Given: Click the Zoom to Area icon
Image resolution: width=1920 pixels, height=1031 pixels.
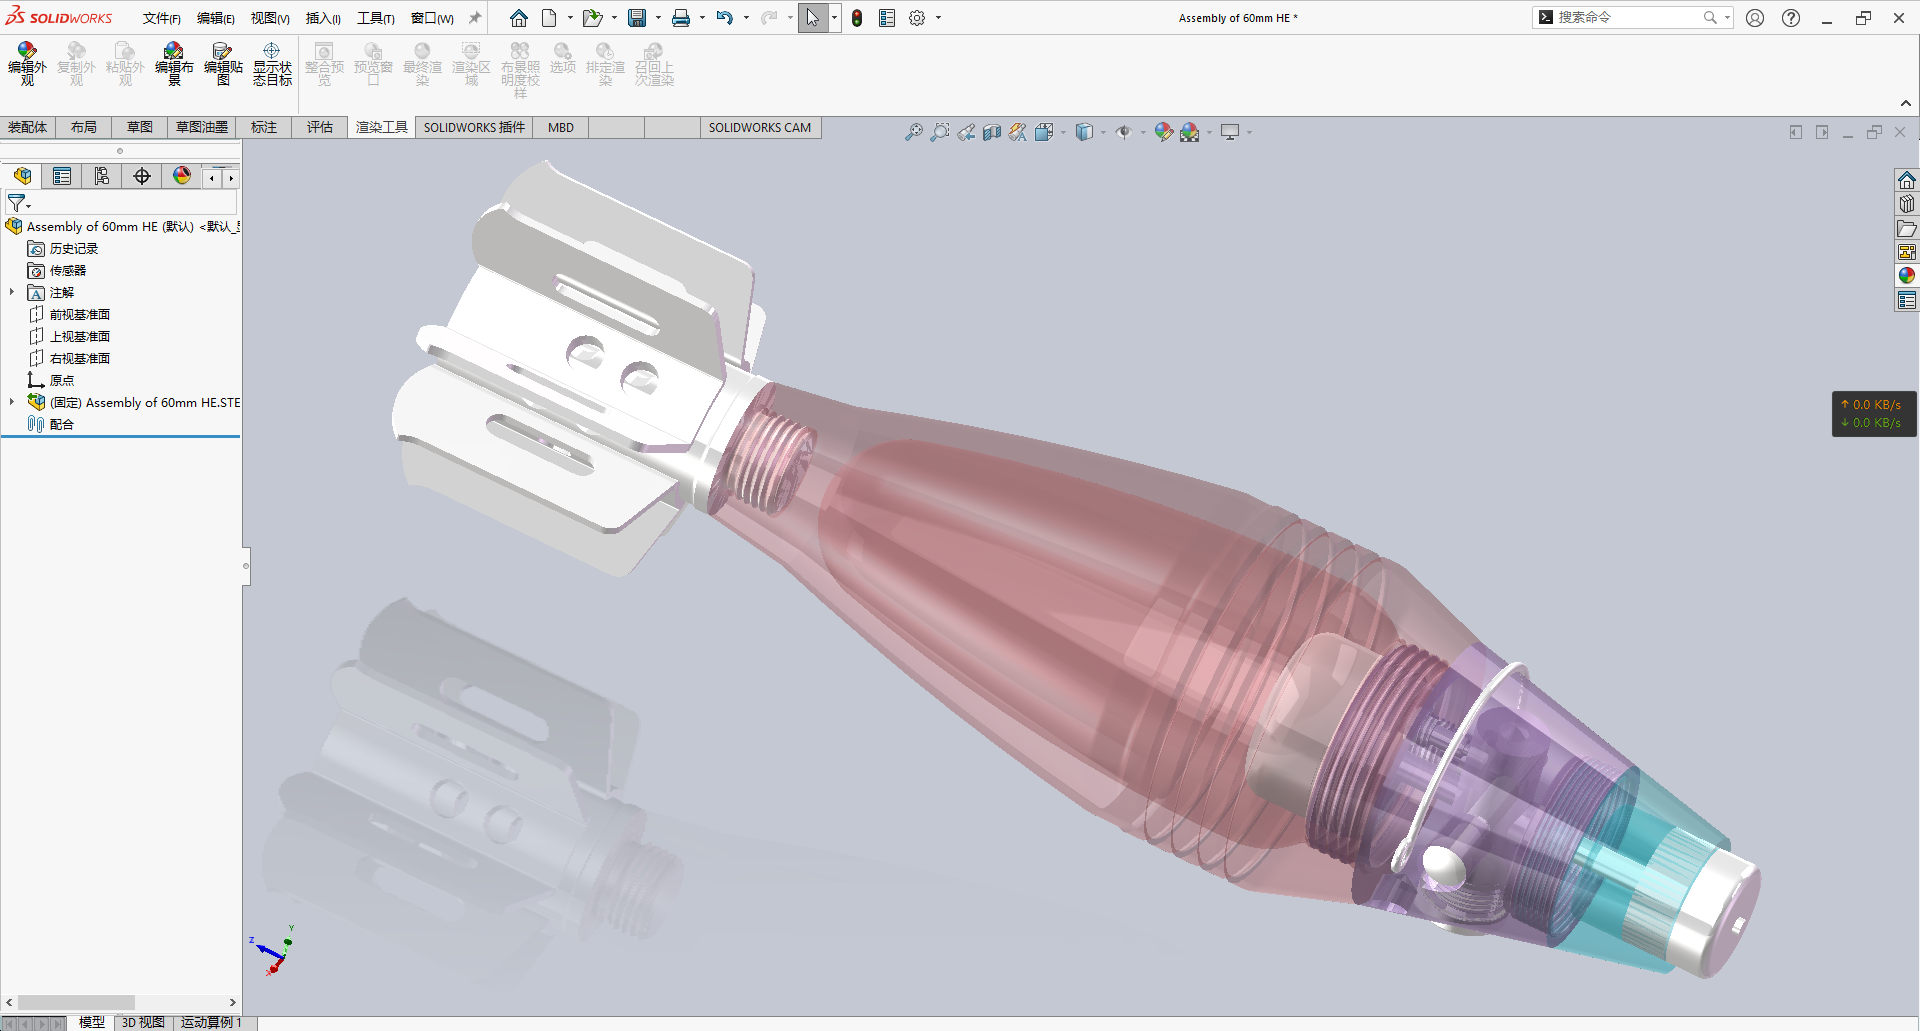Looking at the screenshot, I should point(940,132).
